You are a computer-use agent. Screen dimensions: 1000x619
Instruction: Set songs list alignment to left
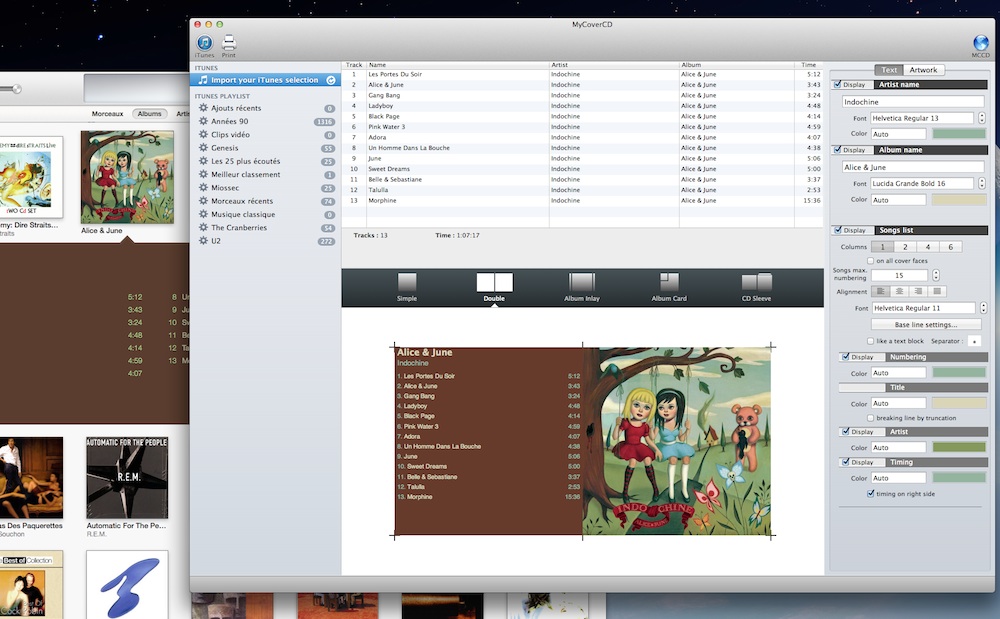[880, 291]
